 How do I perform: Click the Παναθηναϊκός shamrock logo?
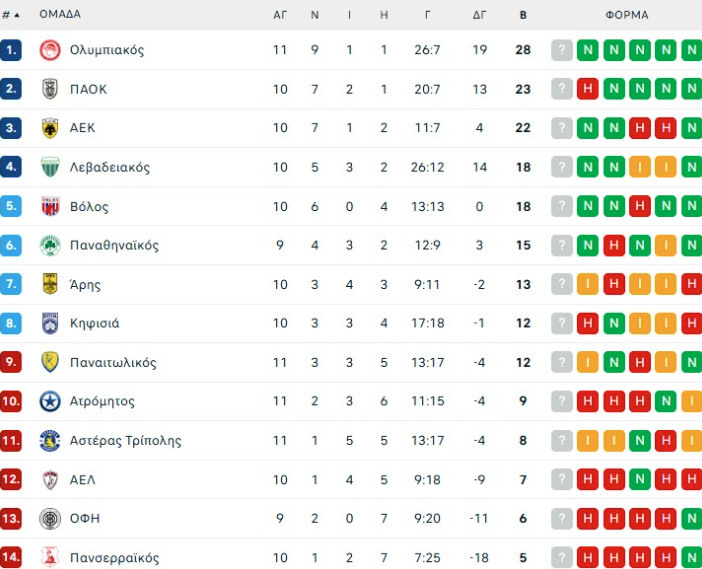(50, 245)
